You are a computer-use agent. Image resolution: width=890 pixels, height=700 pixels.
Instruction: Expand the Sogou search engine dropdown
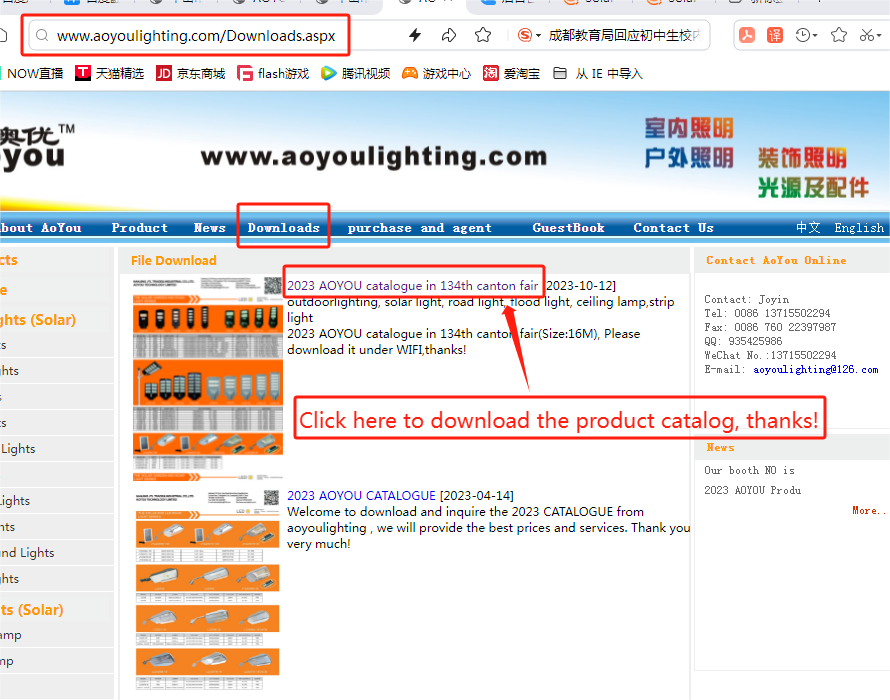point(529,36)
